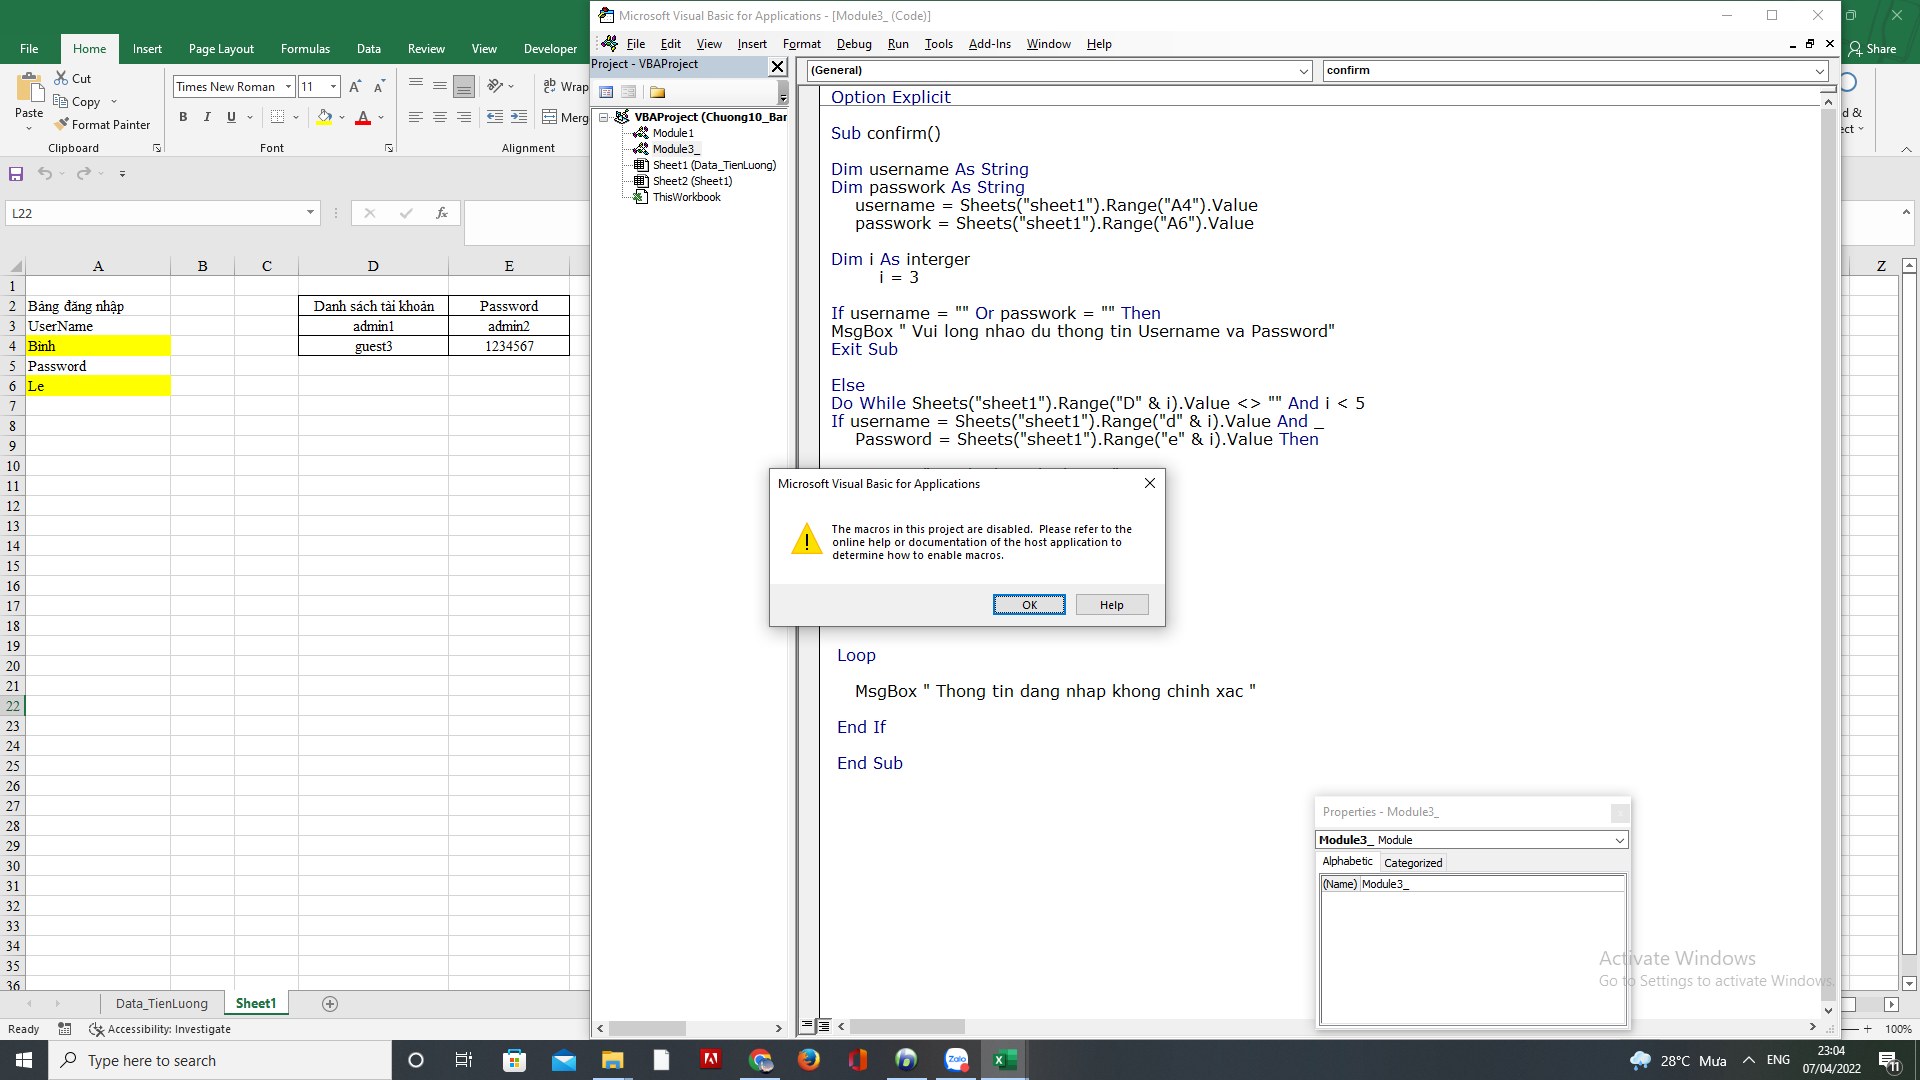
Task: Open the borders icon in Font group
Action: click(x=278, y=117)
